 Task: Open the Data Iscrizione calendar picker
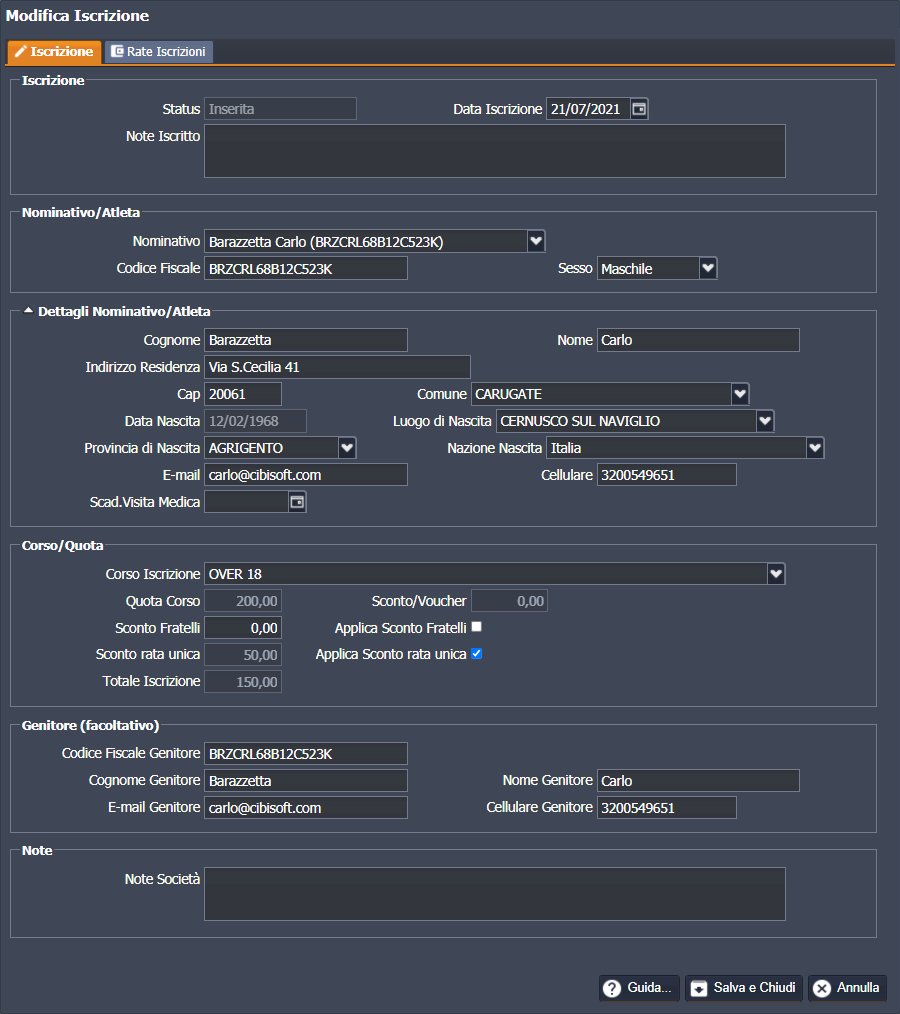click(x=639, y=109)
